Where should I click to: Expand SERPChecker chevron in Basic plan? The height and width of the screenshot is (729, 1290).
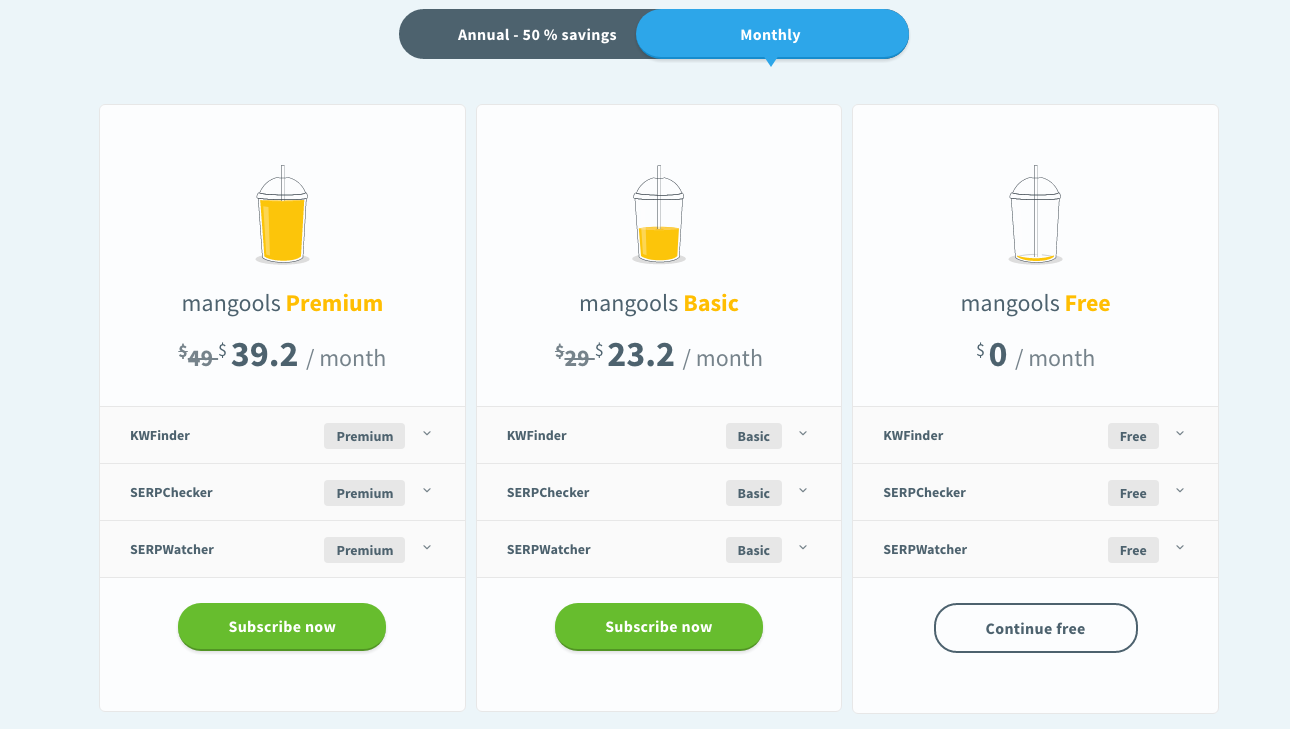803,491
